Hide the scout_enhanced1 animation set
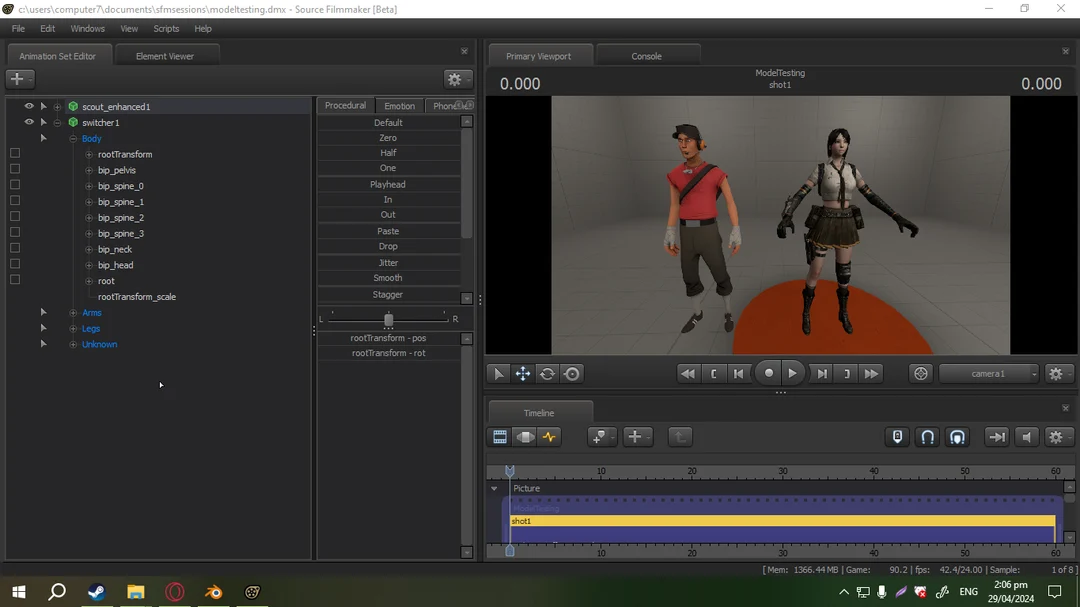 (28, 105)
